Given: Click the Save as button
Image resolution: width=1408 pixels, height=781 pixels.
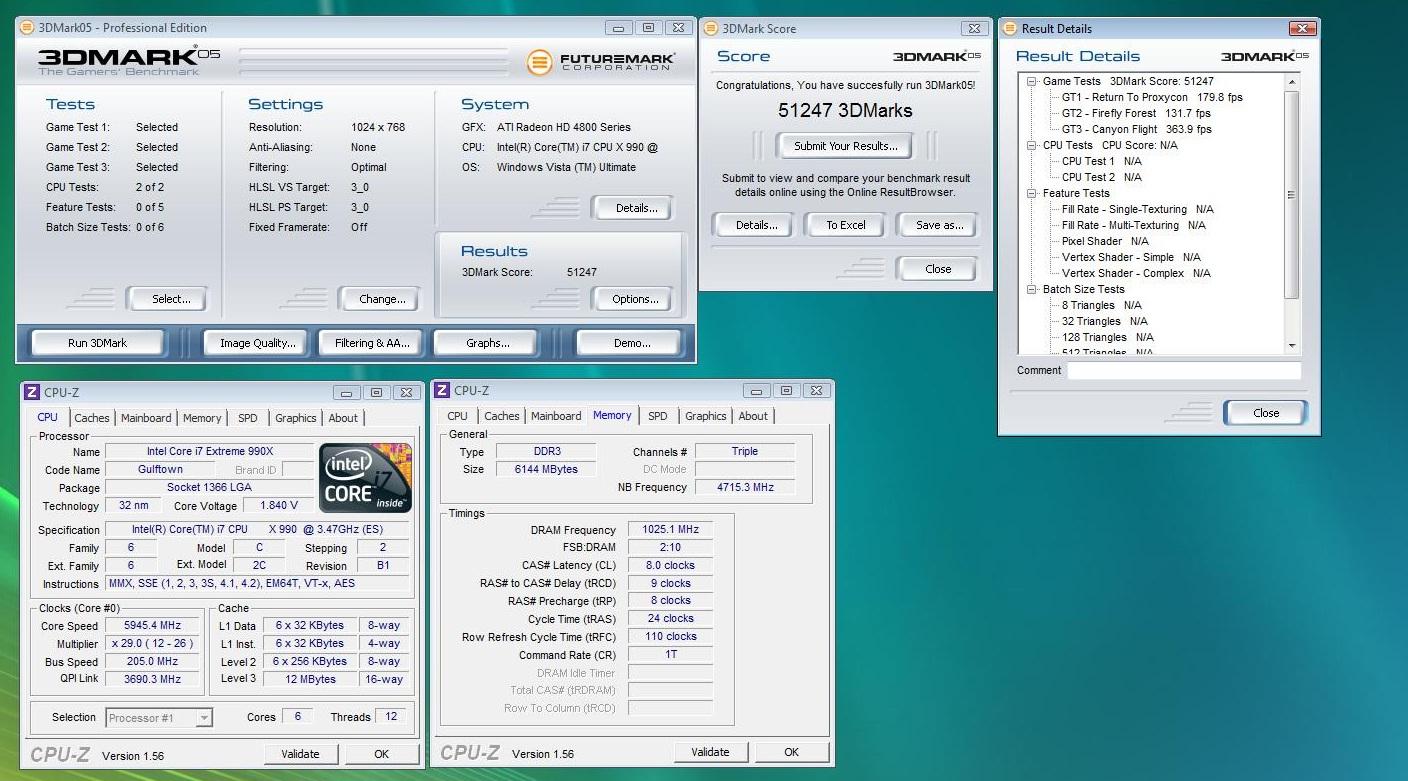Looking at the screenshot, I should [939, 225].
